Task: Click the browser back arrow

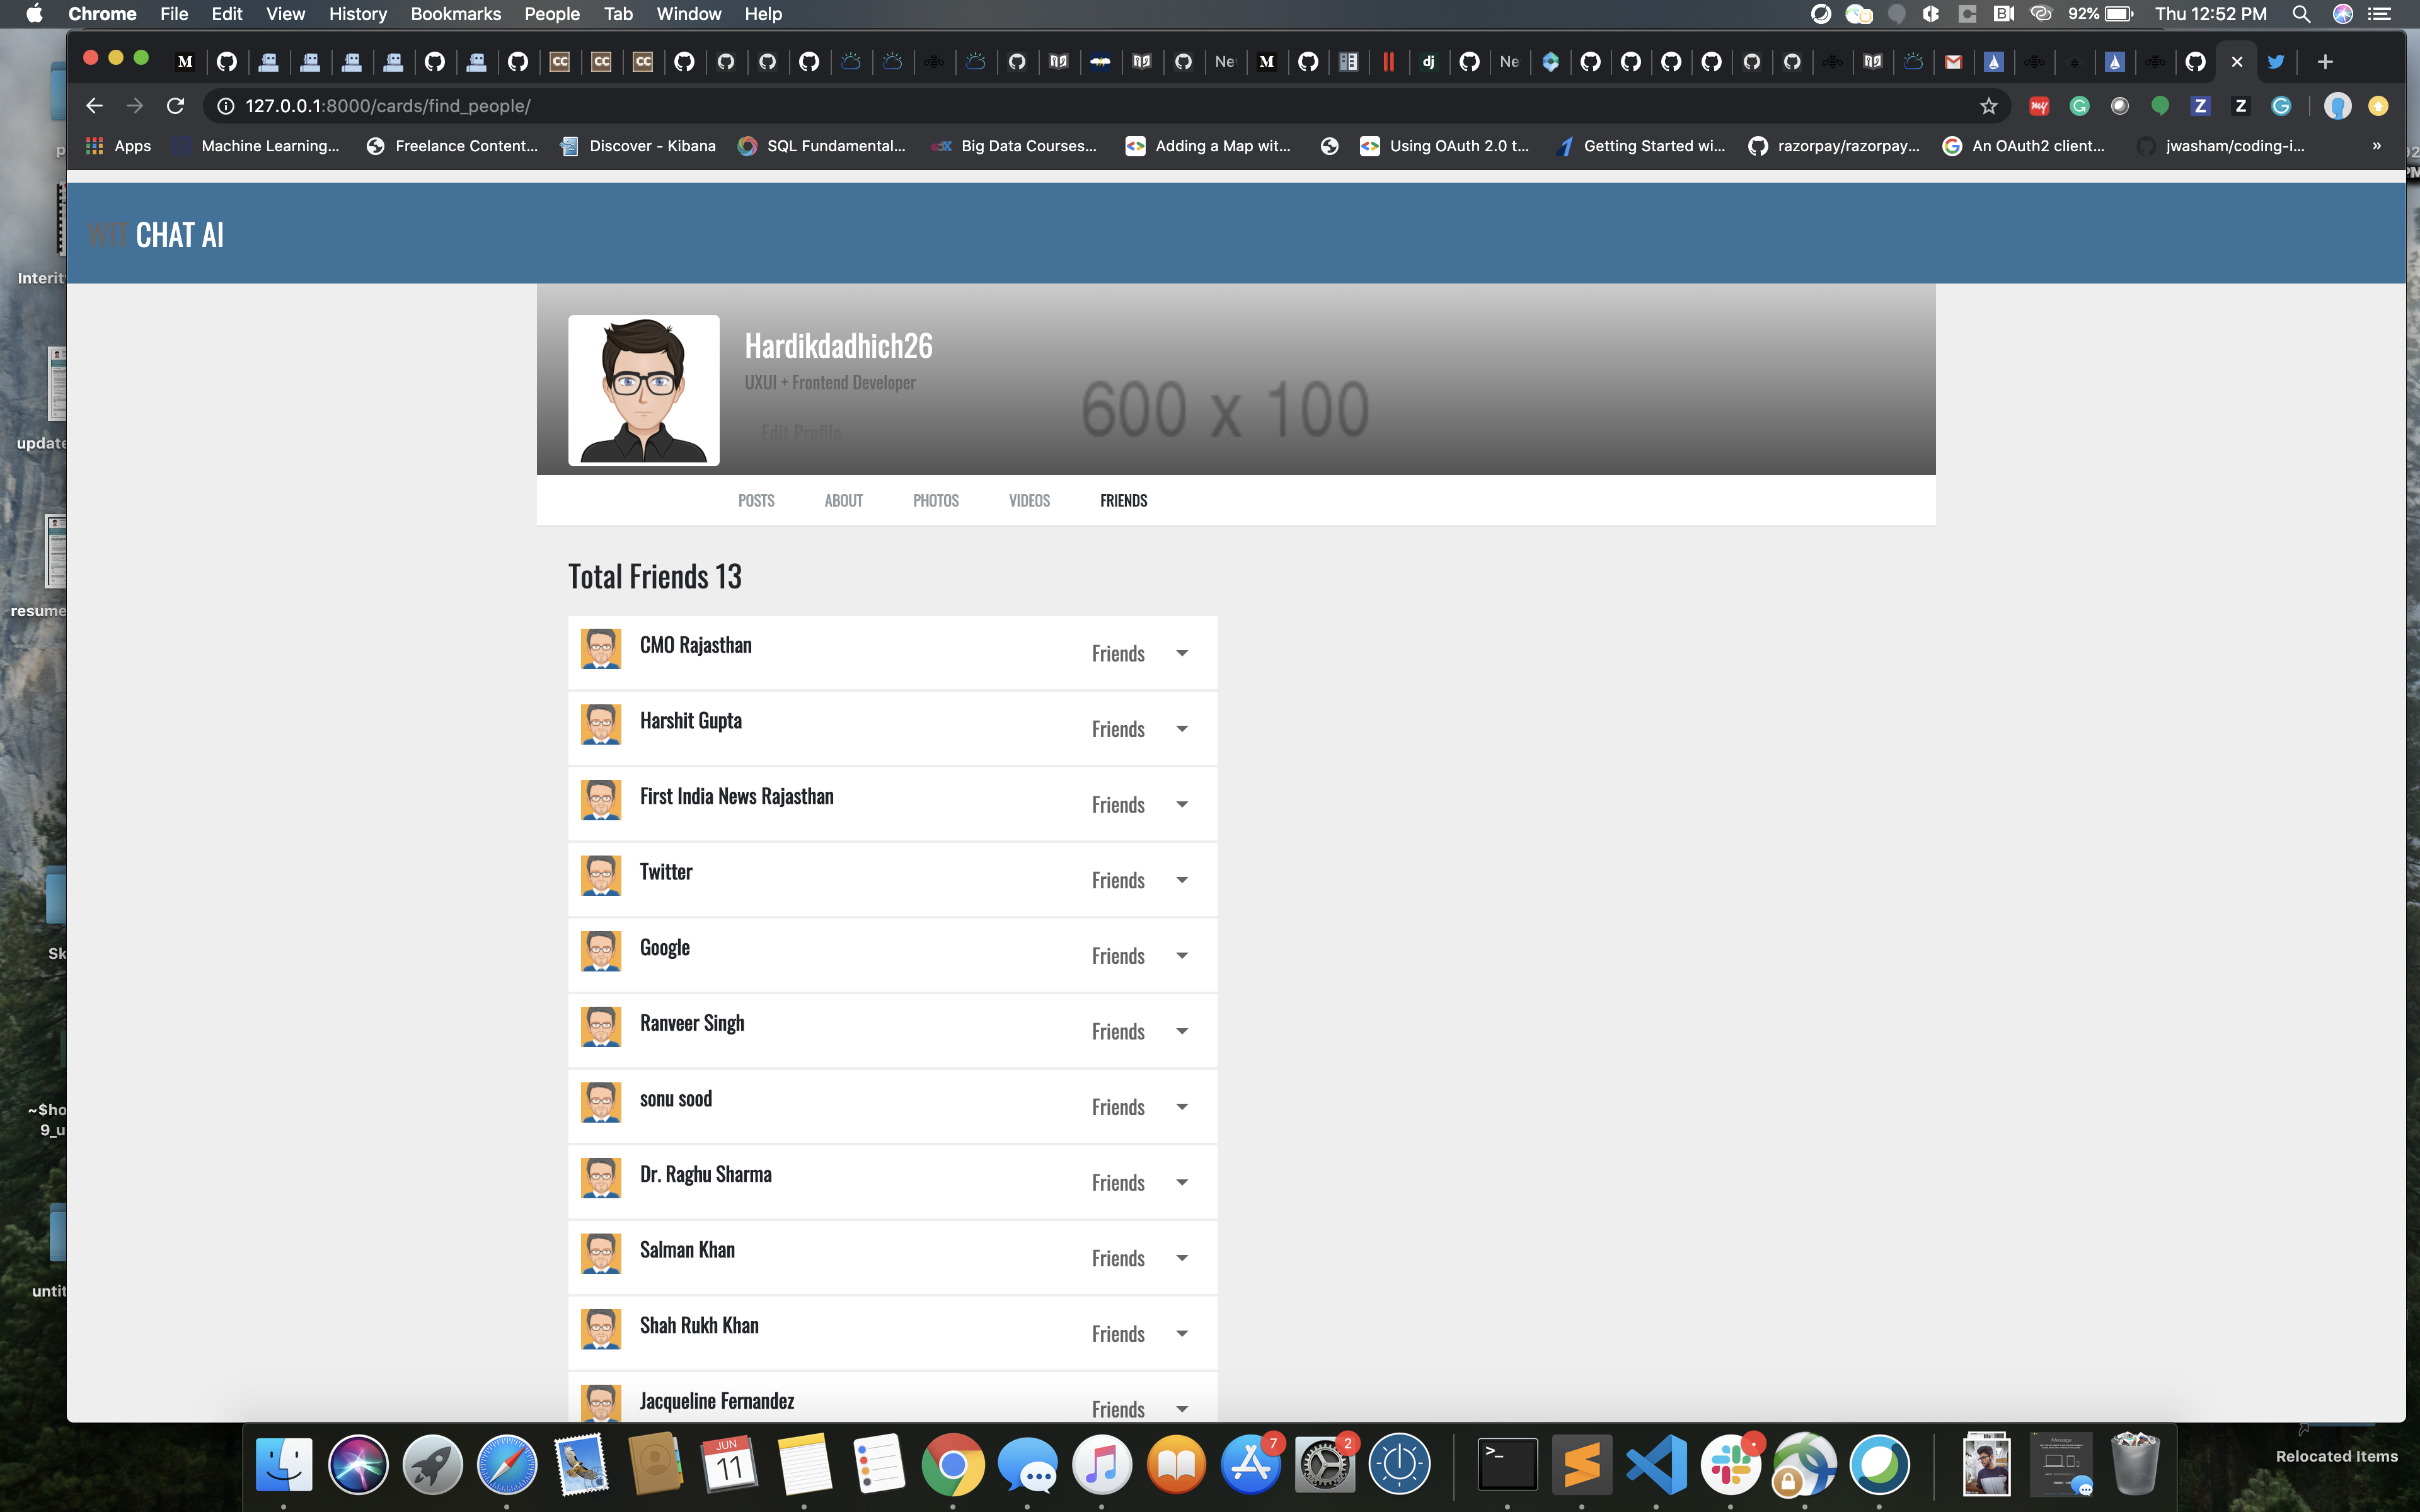Action: (94, 106)
